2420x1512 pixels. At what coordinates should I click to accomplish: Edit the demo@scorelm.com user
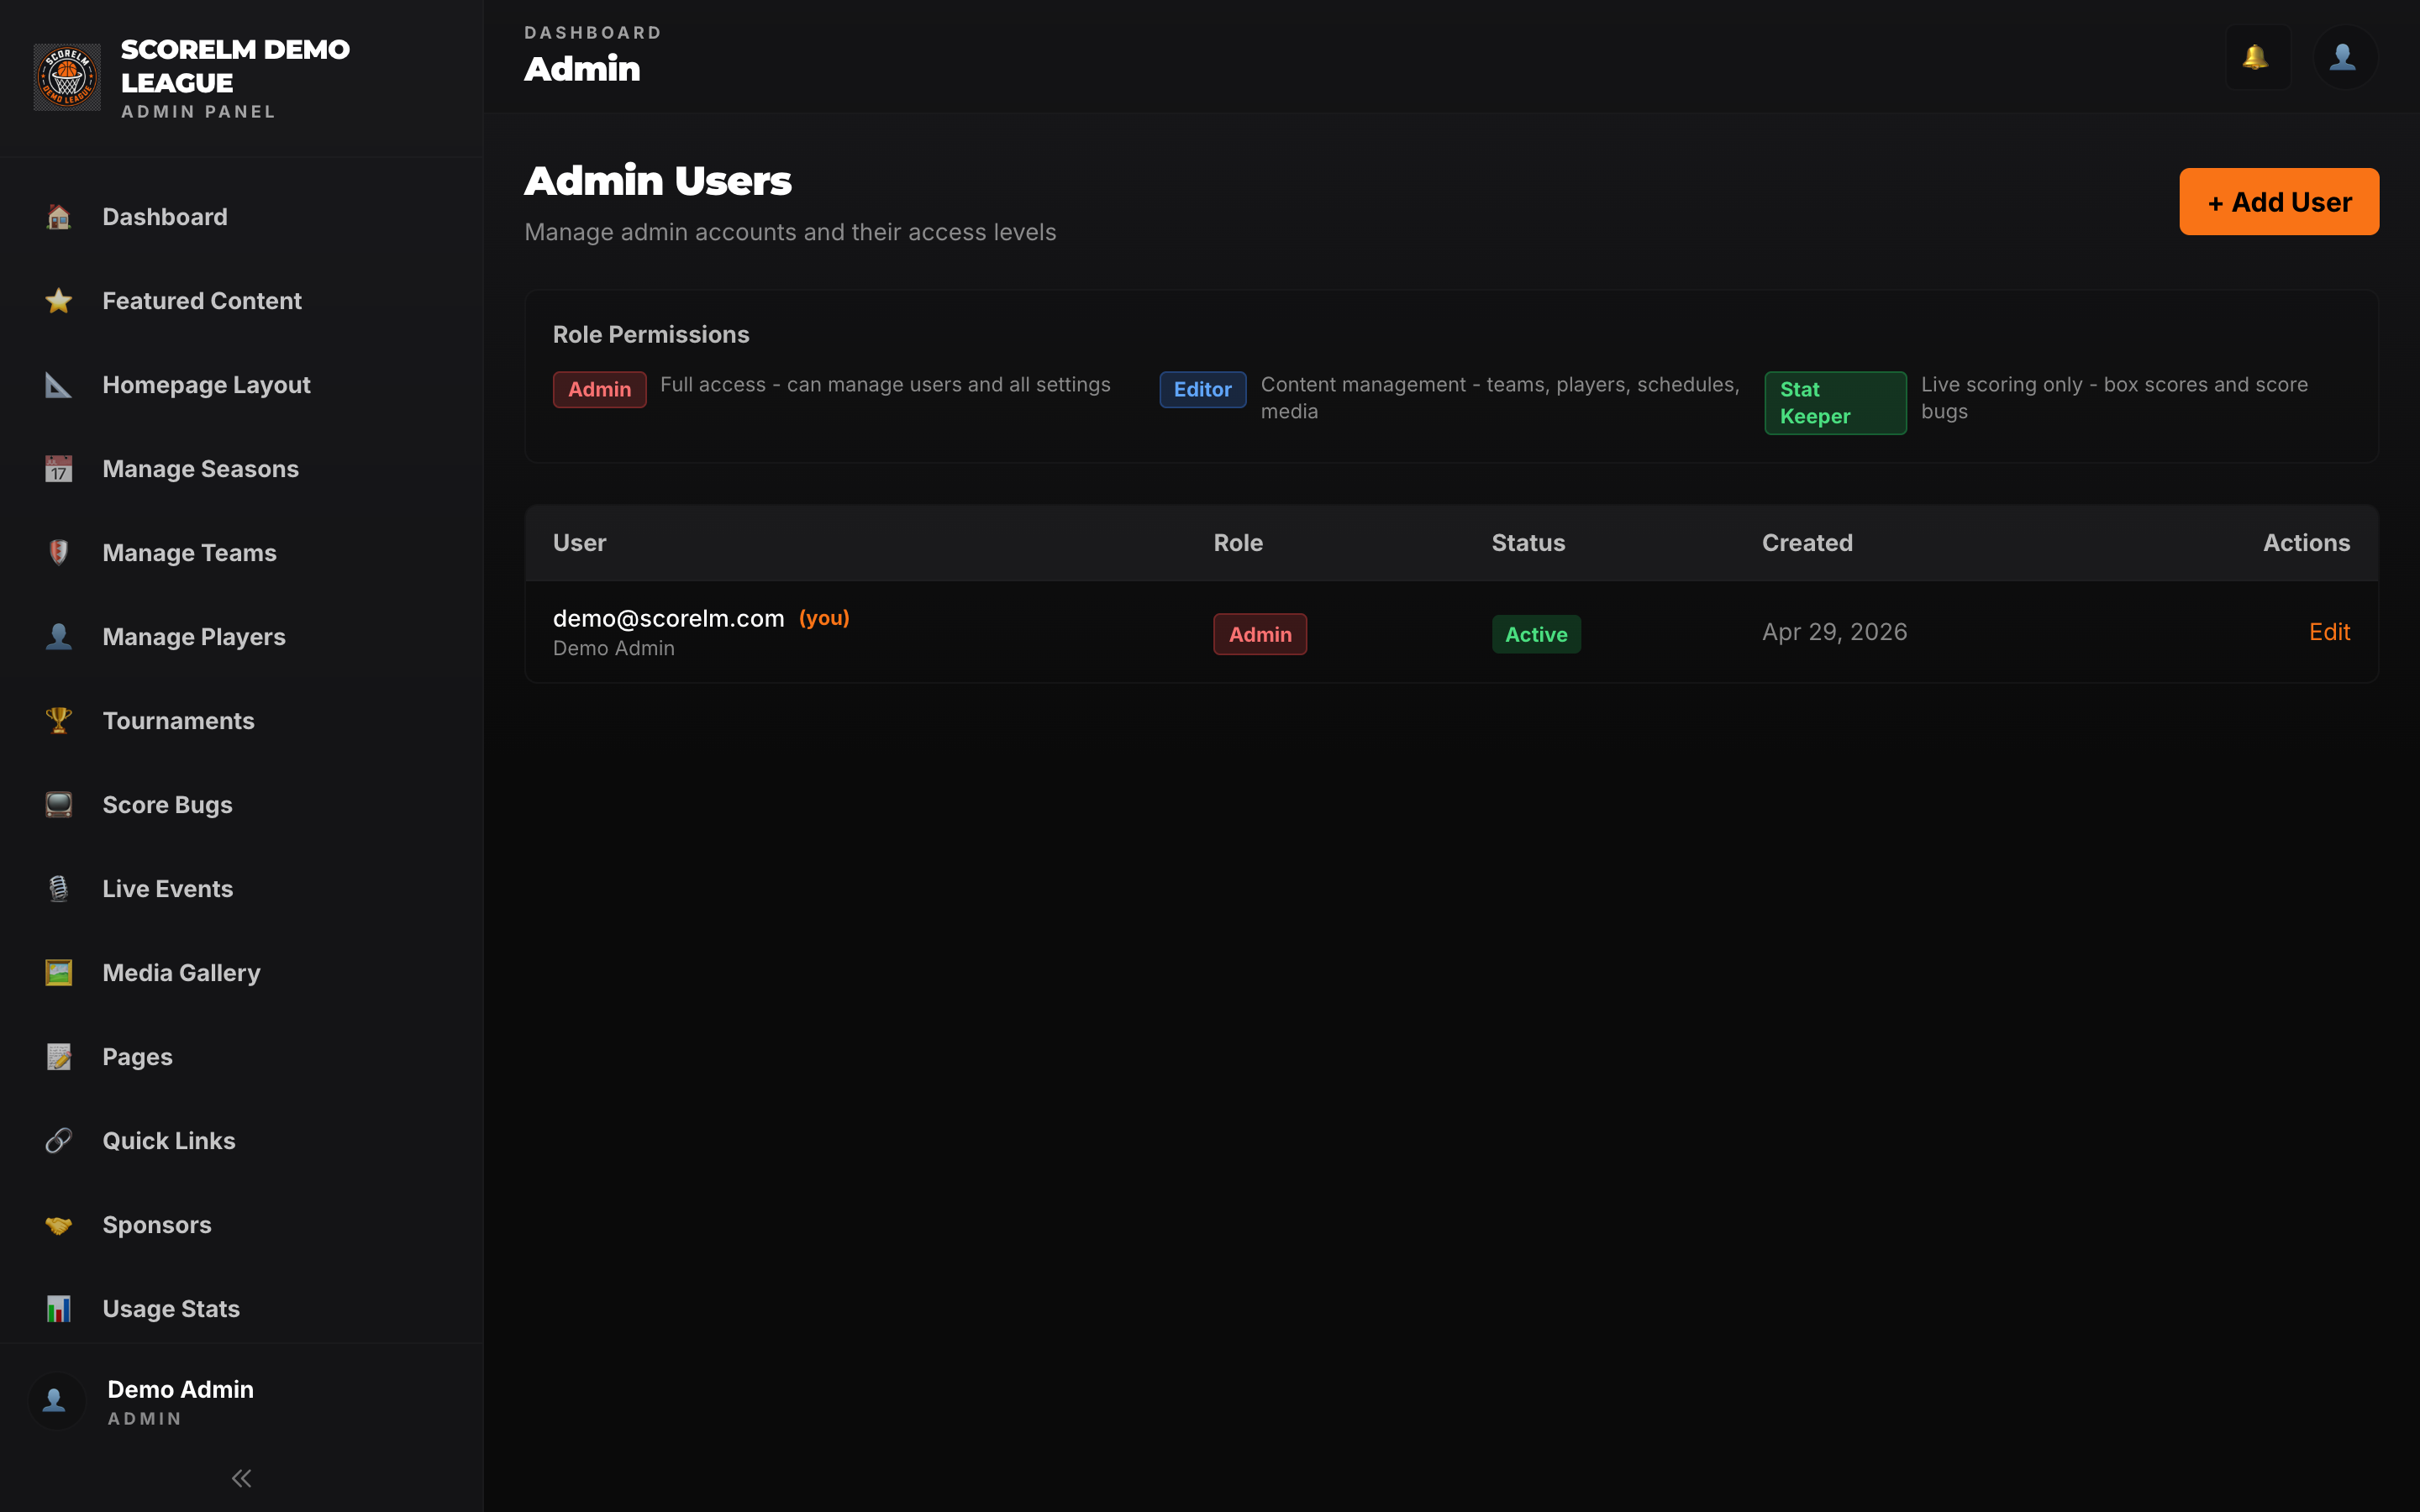click(x=2329, y=632)
